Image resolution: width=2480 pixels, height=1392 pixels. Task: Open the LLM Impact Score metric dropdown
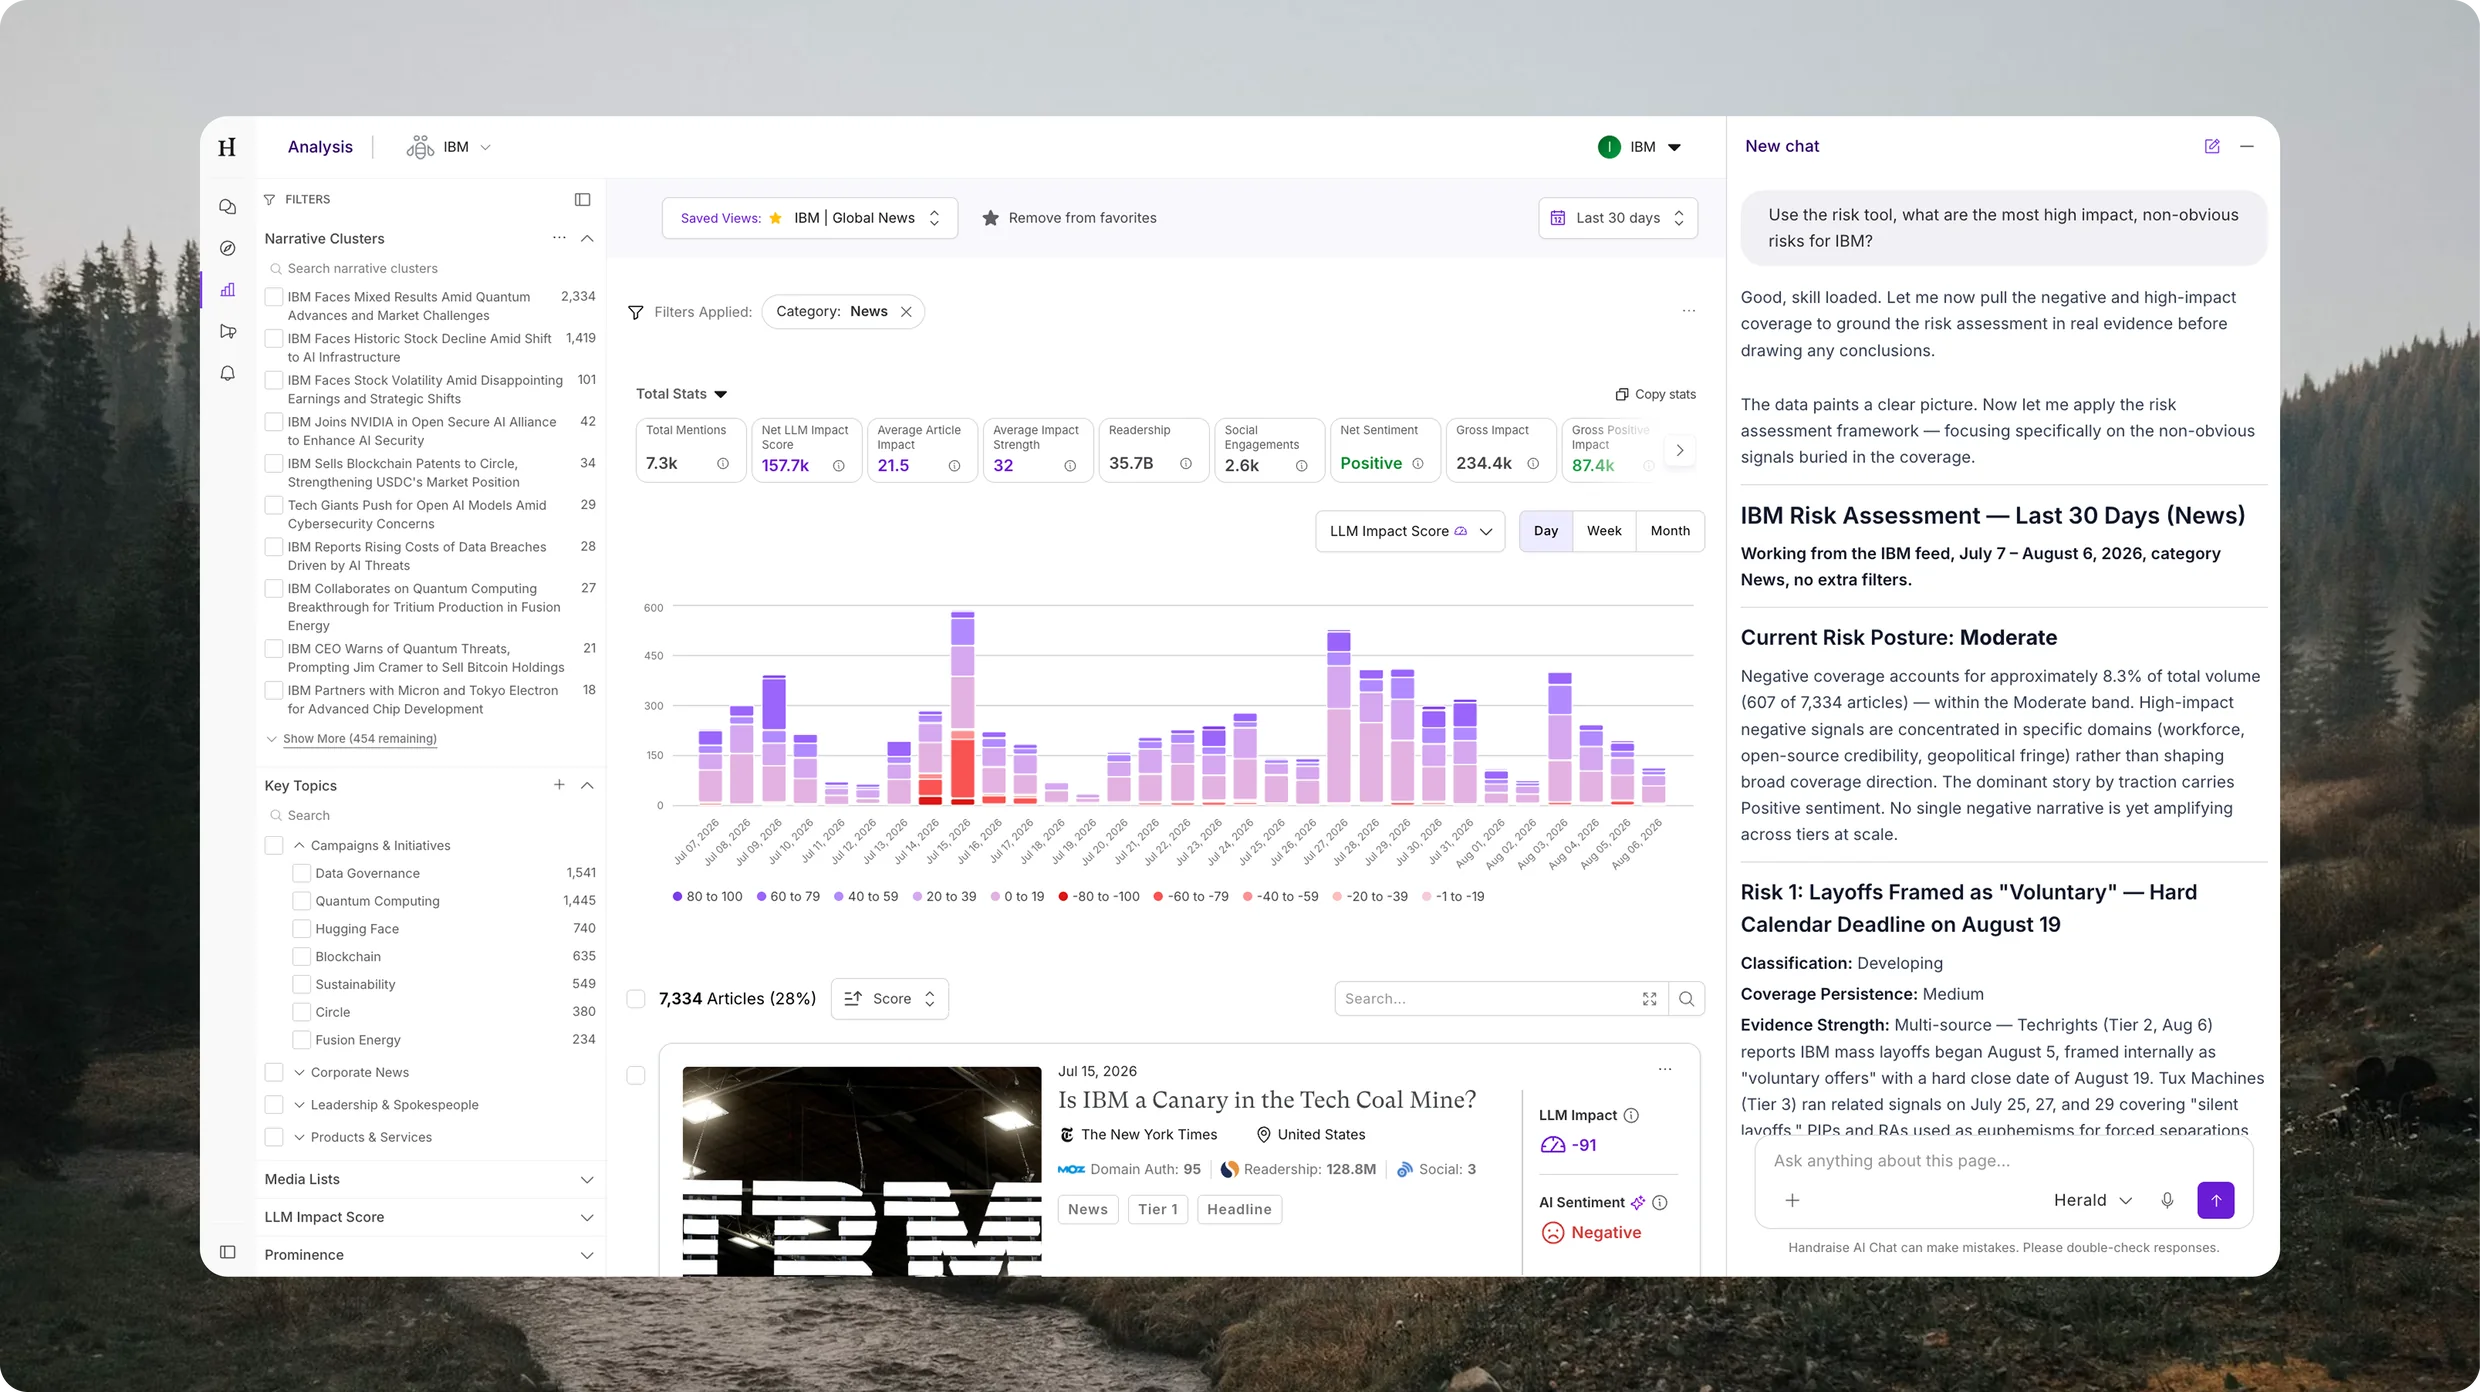(x=1410, y=531)
